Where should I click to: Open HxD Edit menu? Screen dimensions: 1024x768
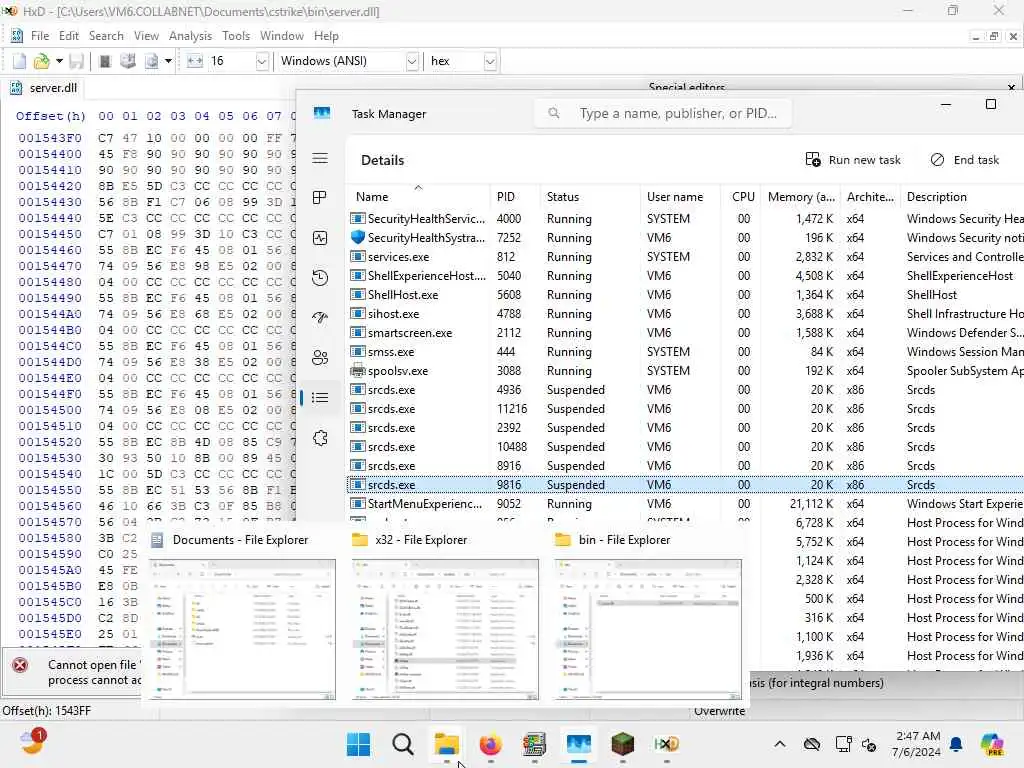[69, 36]
